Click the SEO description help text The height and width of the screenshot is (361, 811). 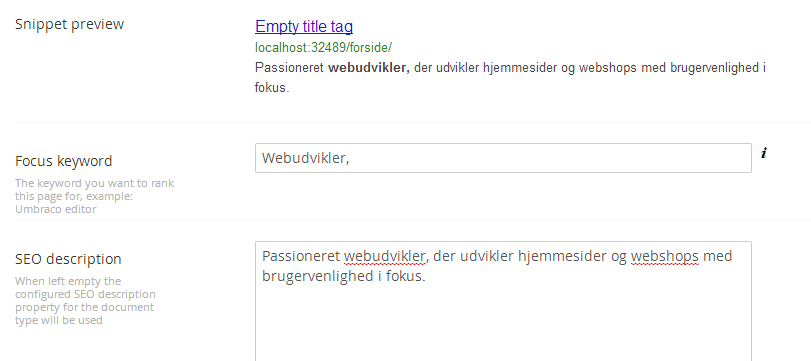click(85, 301)
